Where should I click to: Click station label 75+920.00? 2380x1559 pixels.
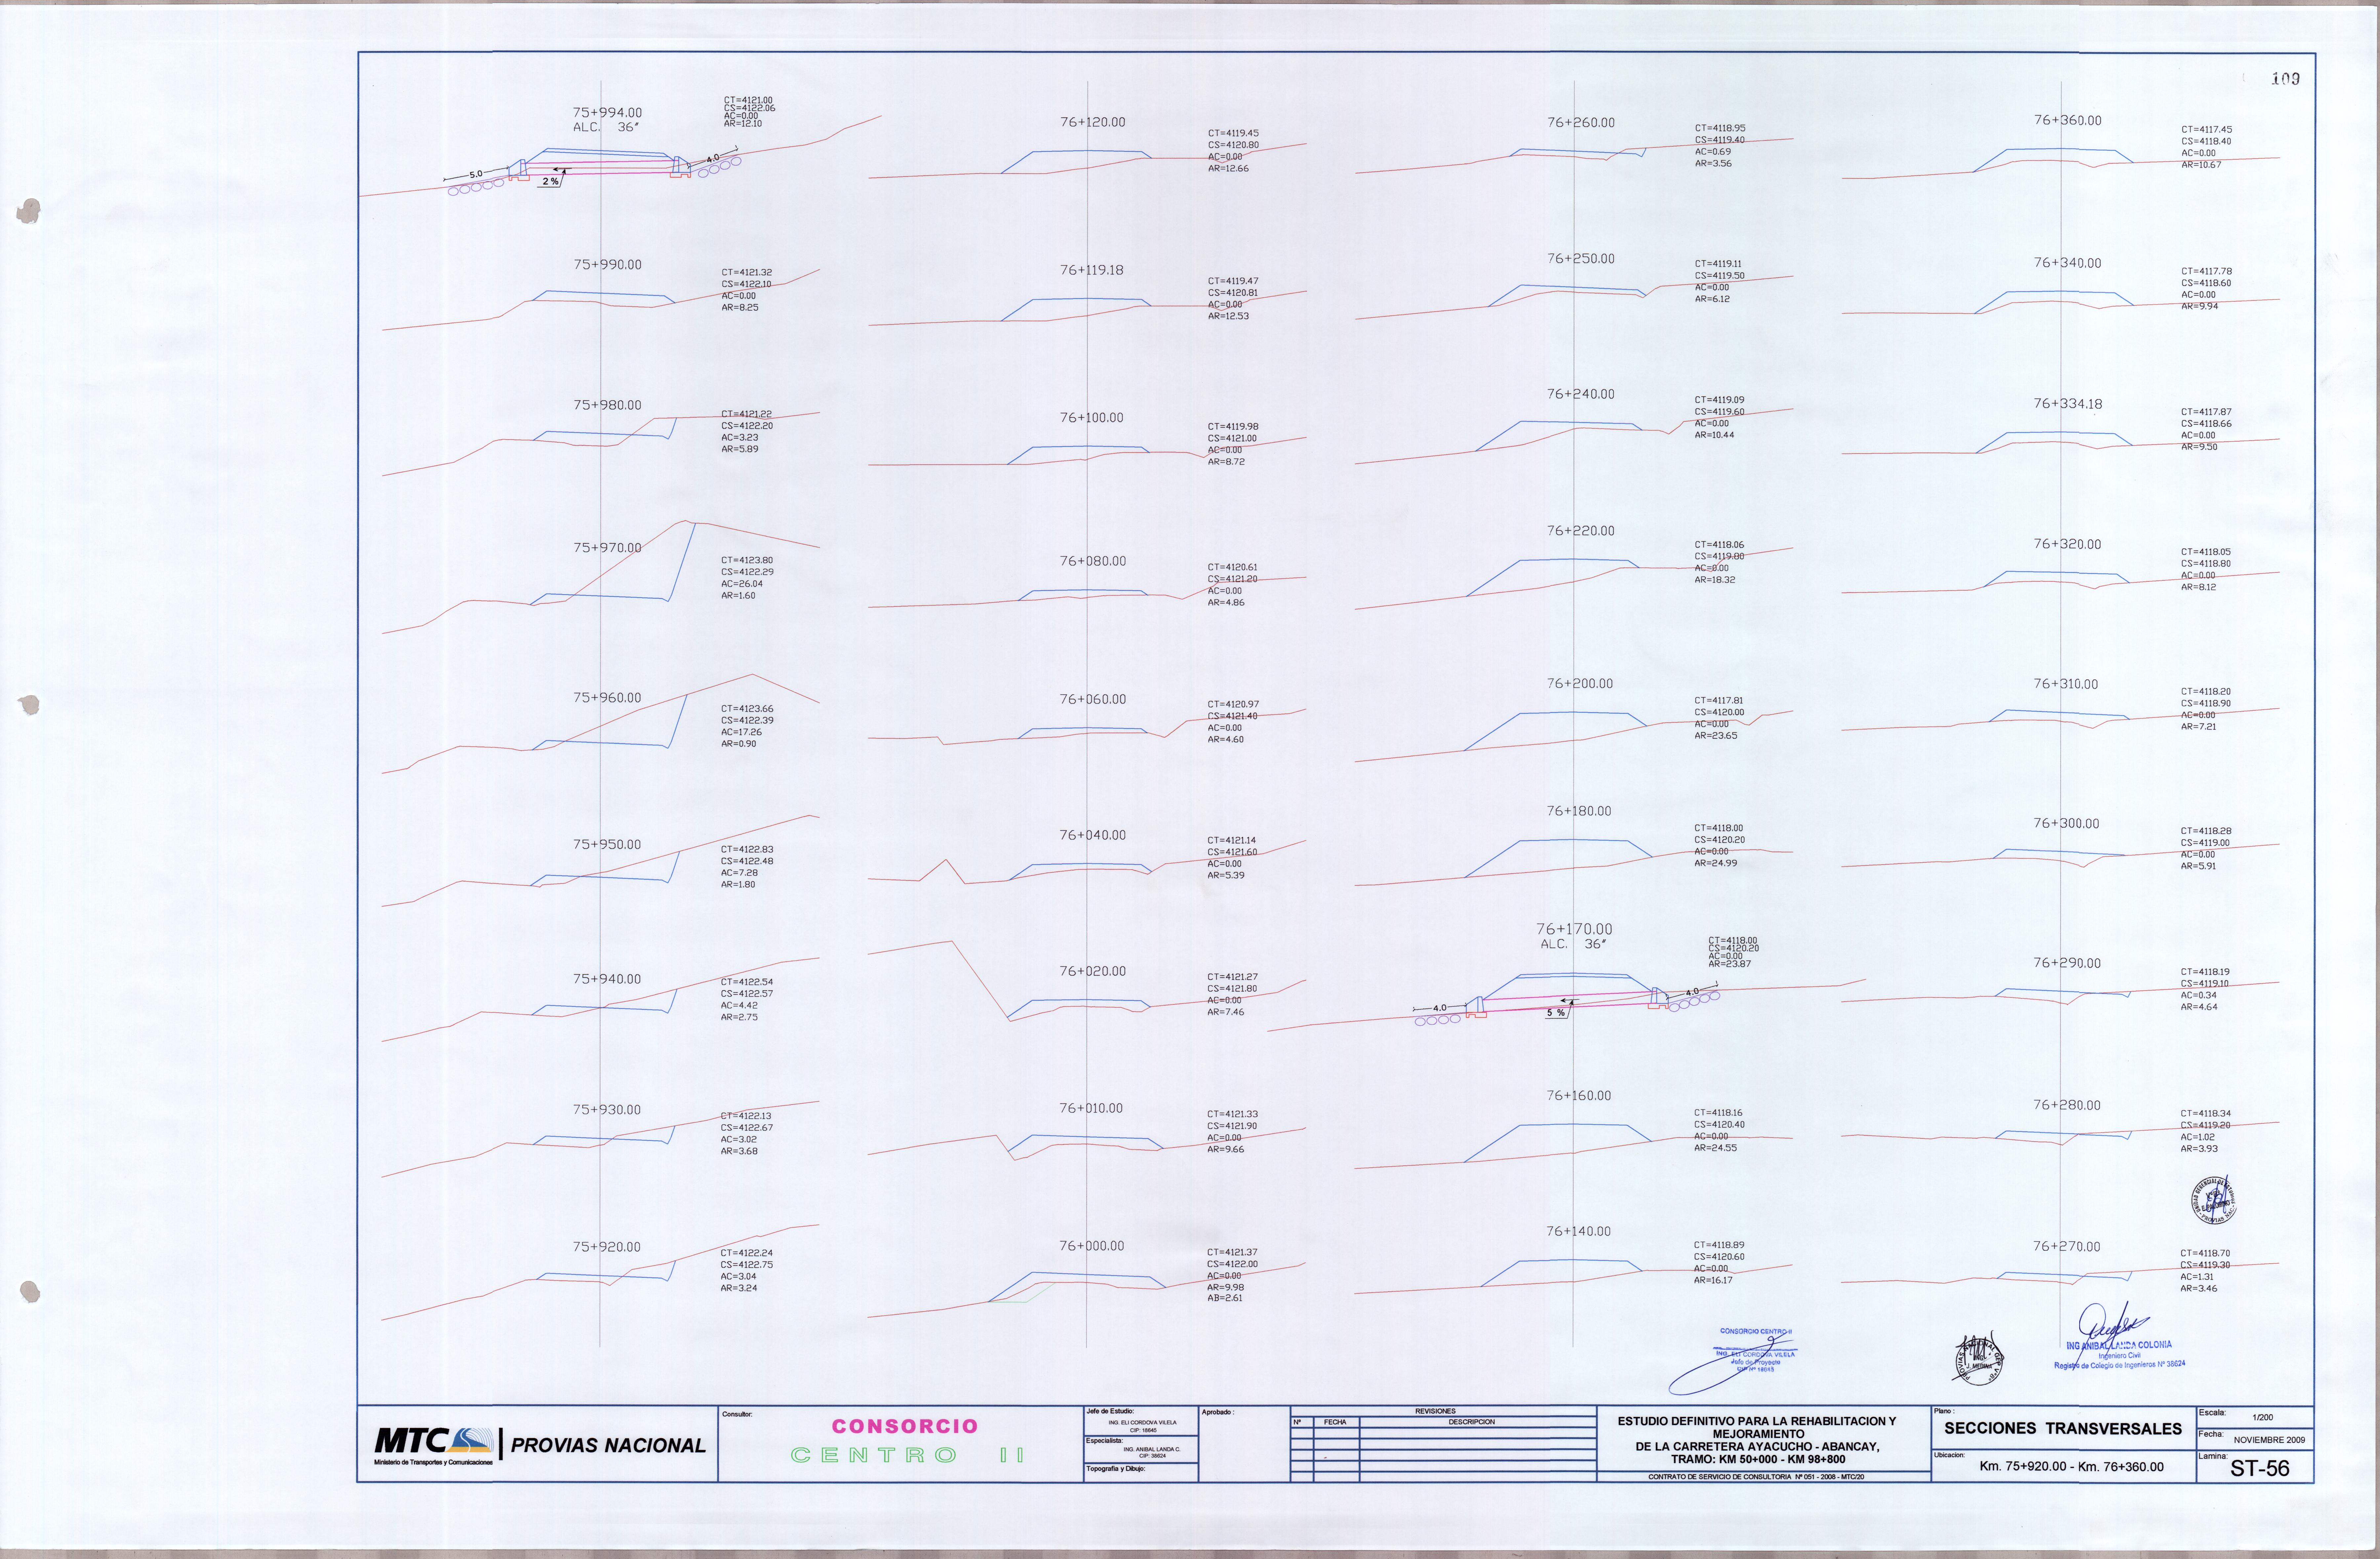pos(607,1247)
